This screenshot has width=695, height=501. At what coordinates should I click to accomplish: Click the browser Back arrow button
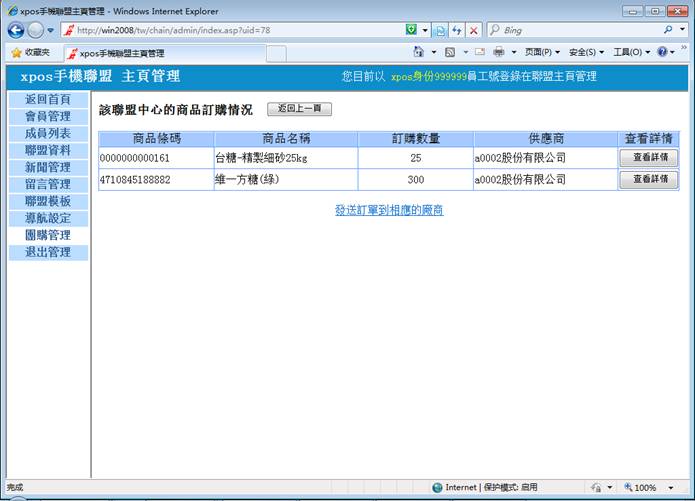(x=18, y=30)
